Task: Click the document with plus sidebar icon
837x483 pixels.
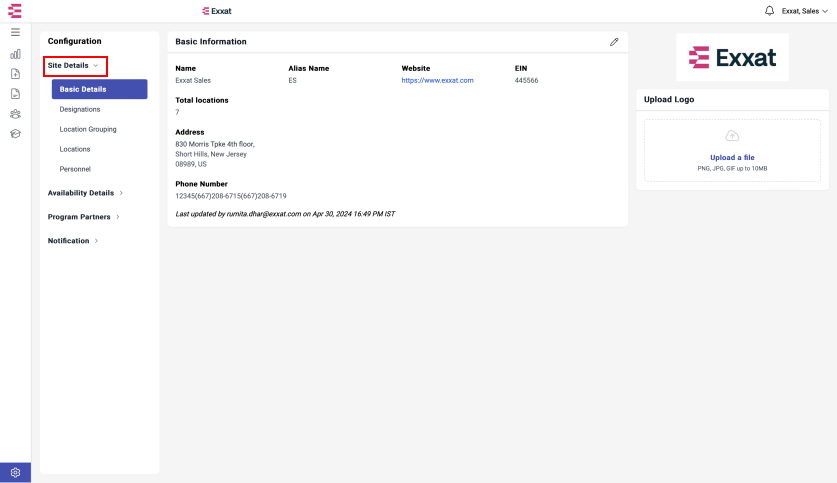Action: [x=15, y=74]
